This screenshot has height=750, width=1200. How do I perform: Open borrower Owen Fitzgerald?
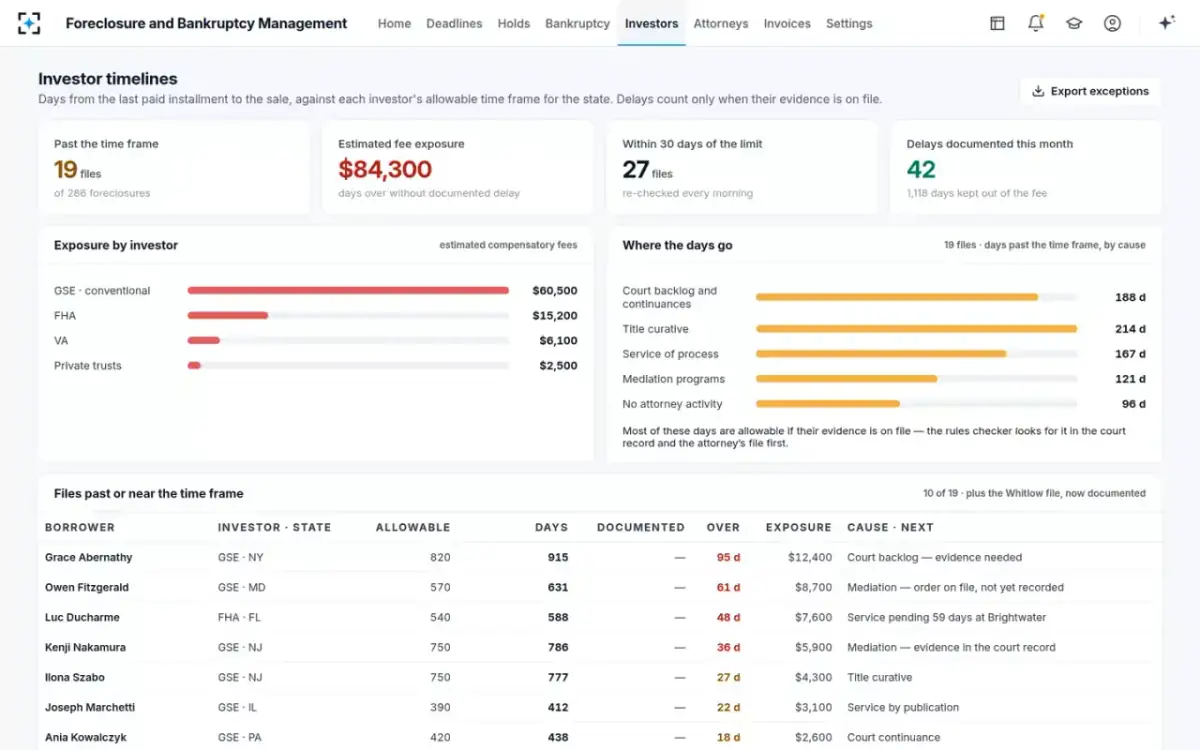point(87,587)
